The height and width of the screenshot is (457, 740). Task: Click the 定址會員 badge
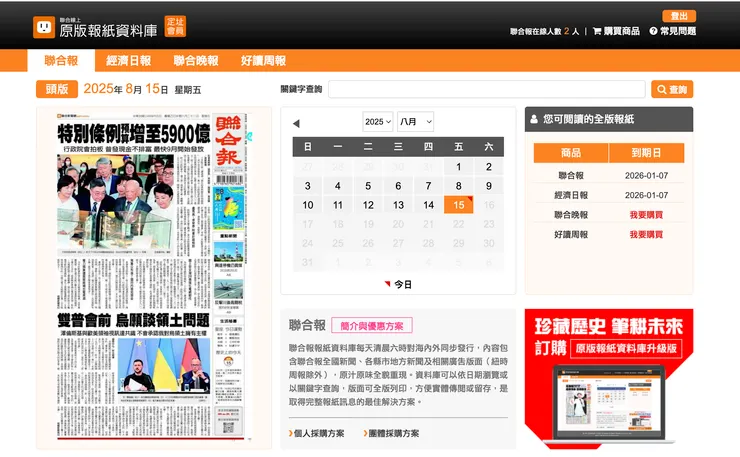coord(175,26)
